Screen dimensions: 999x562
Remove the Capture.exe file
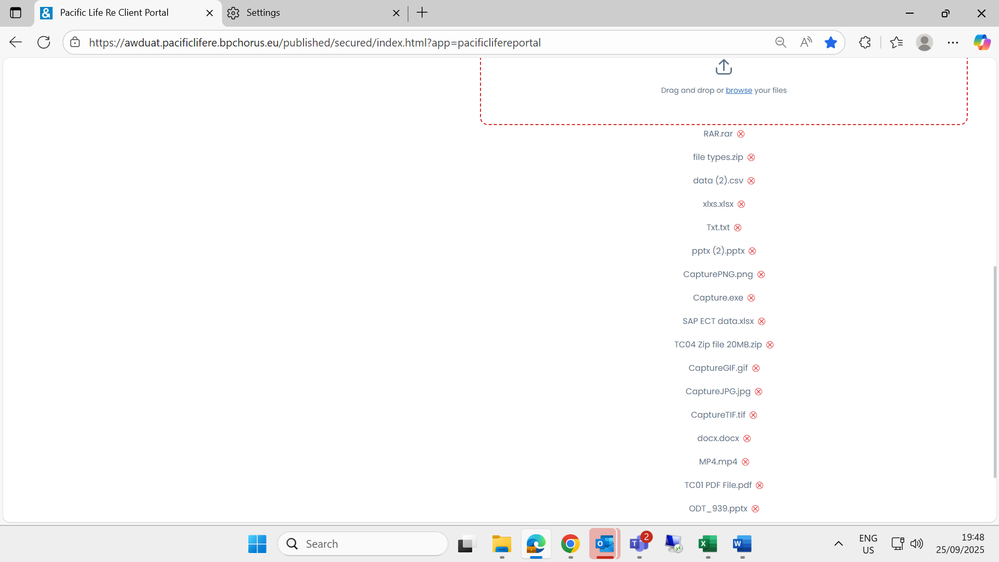tap(751, 298)
